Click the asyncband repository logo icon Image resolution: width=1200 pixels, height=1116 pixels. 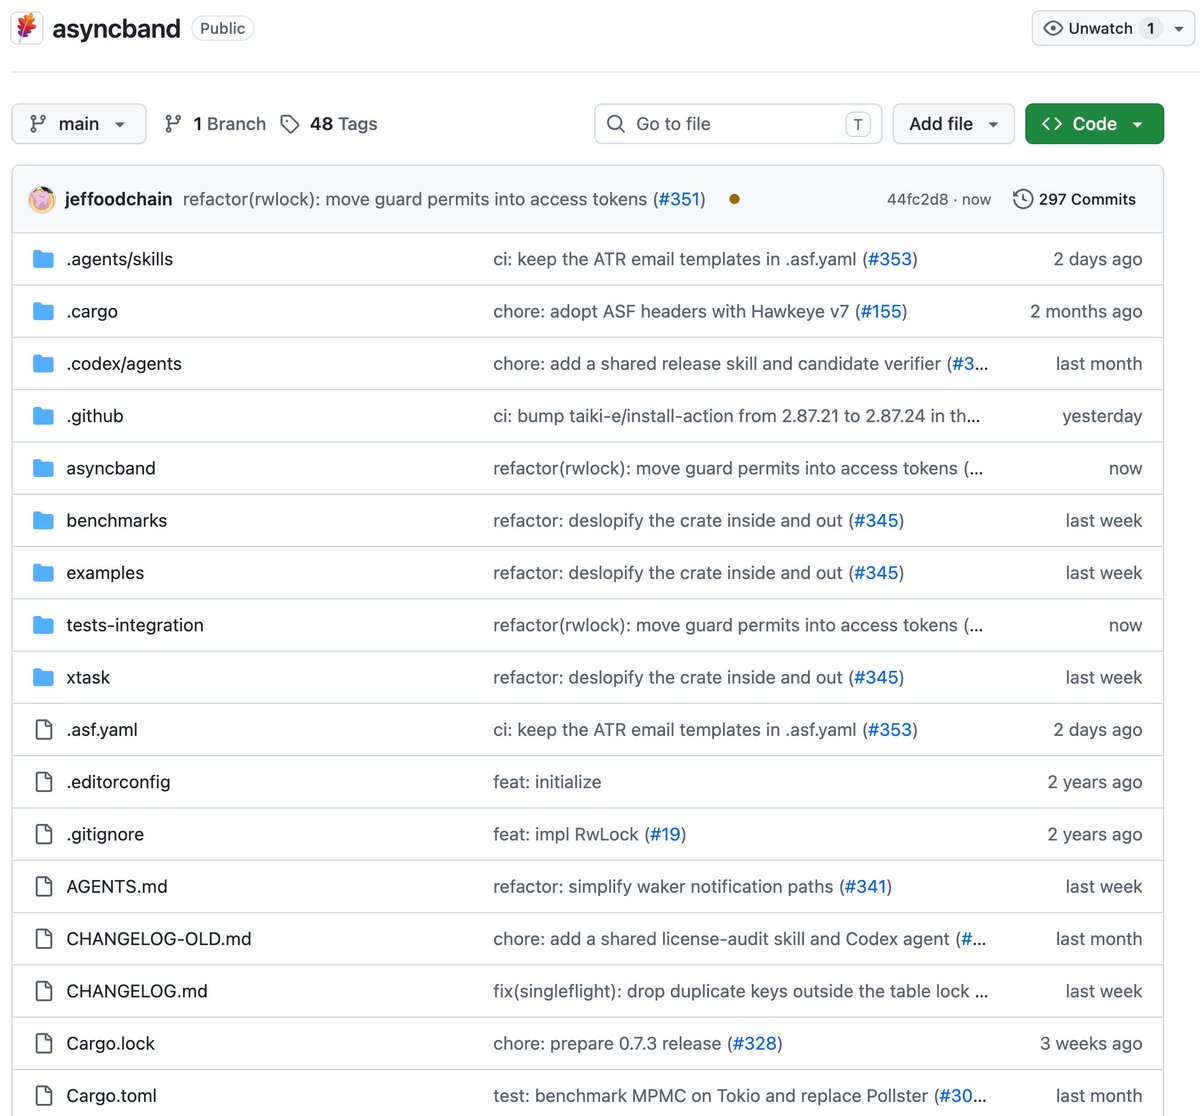27,28
